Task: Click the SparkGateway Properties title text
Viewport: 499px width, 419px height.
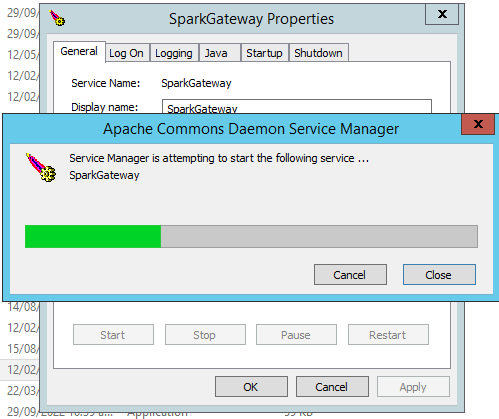Action: (x=251, y=19)
